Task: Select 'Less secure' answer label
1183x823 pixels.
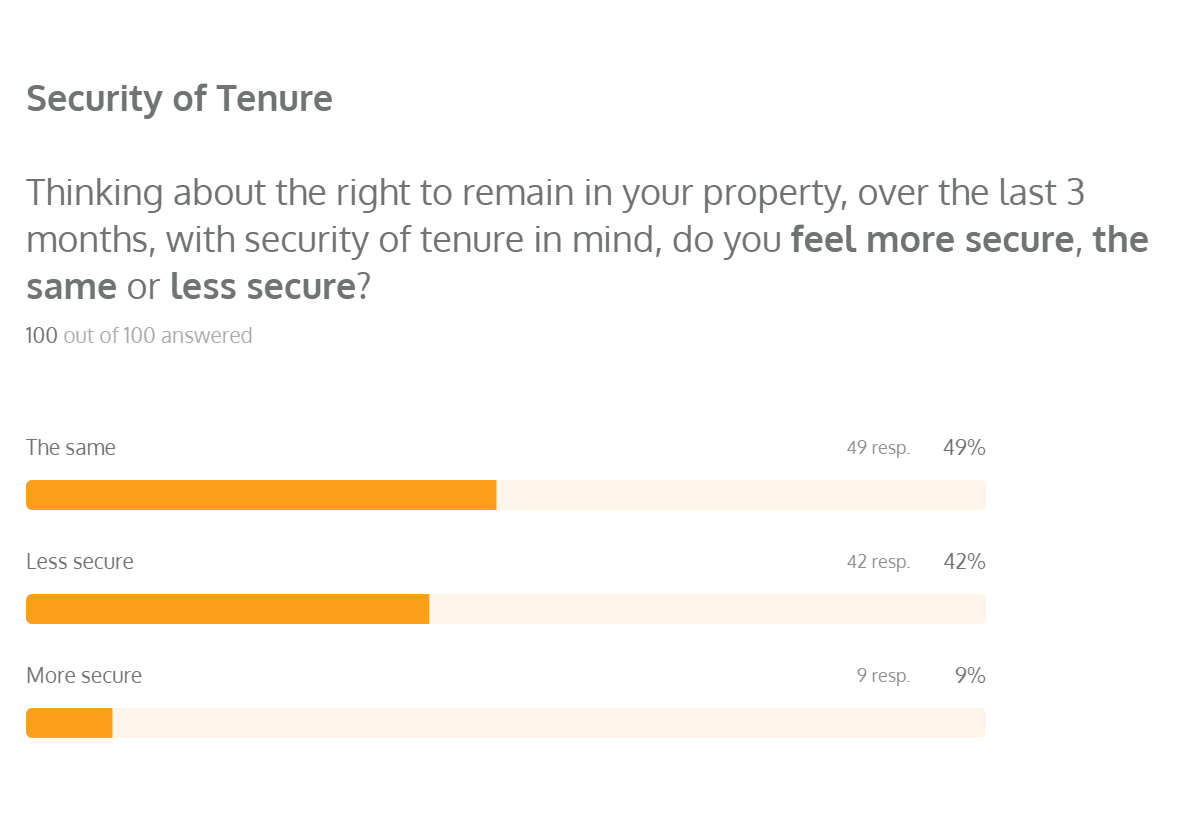Action: 80,562
